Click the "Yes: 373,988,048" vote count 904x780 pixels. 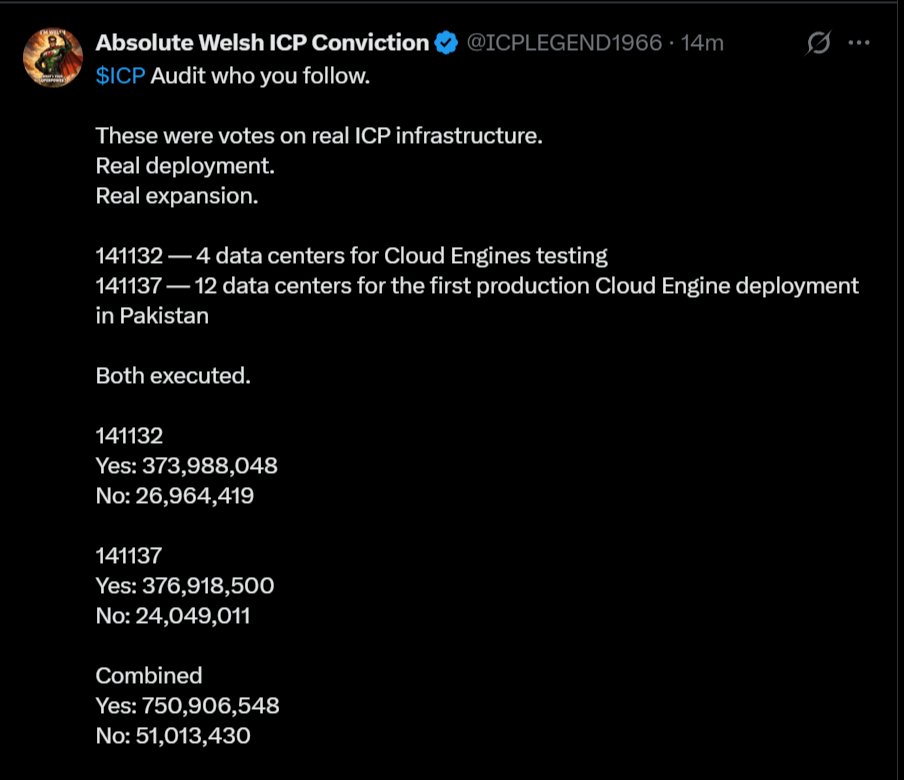point(186,466)
